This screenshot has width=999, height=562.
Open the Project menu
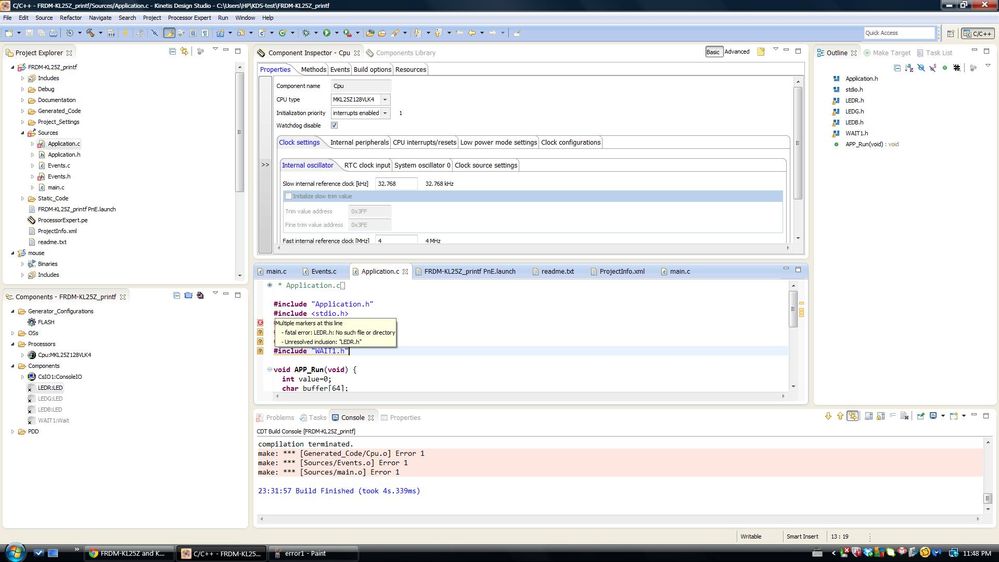click(x=152, y=18)
